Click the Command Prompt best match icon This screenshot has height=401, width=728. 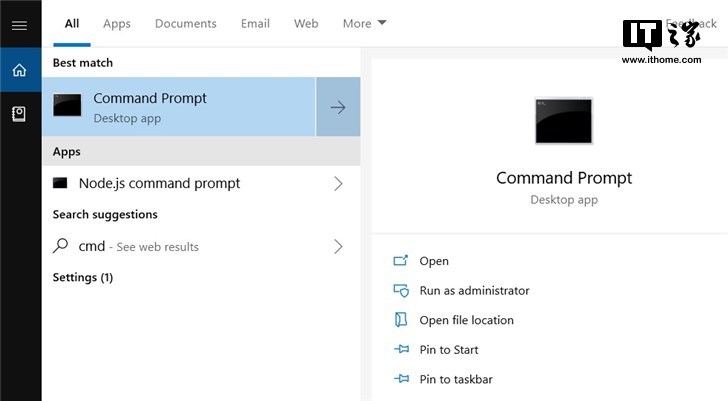[x=67, y=105]
